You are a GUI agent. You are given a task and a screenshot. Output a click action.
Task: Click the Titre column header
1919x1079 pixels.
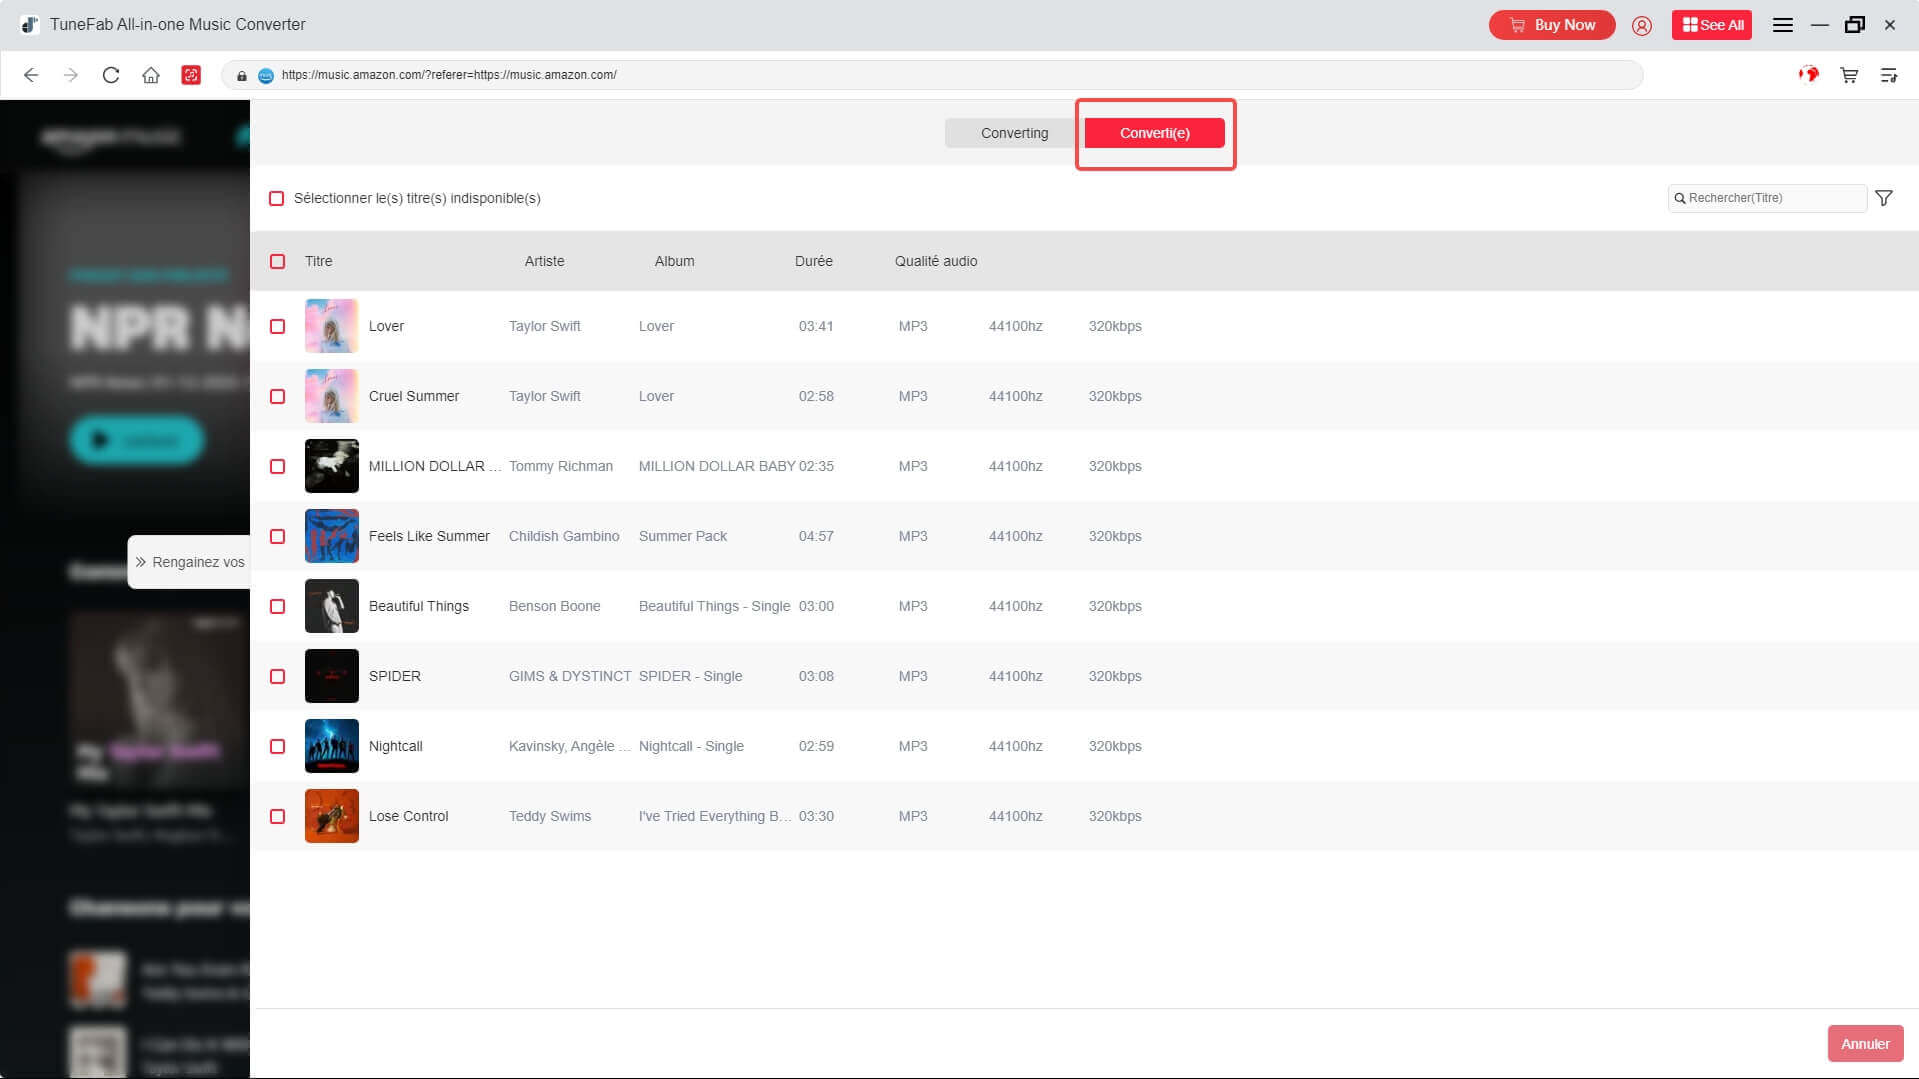319,261
